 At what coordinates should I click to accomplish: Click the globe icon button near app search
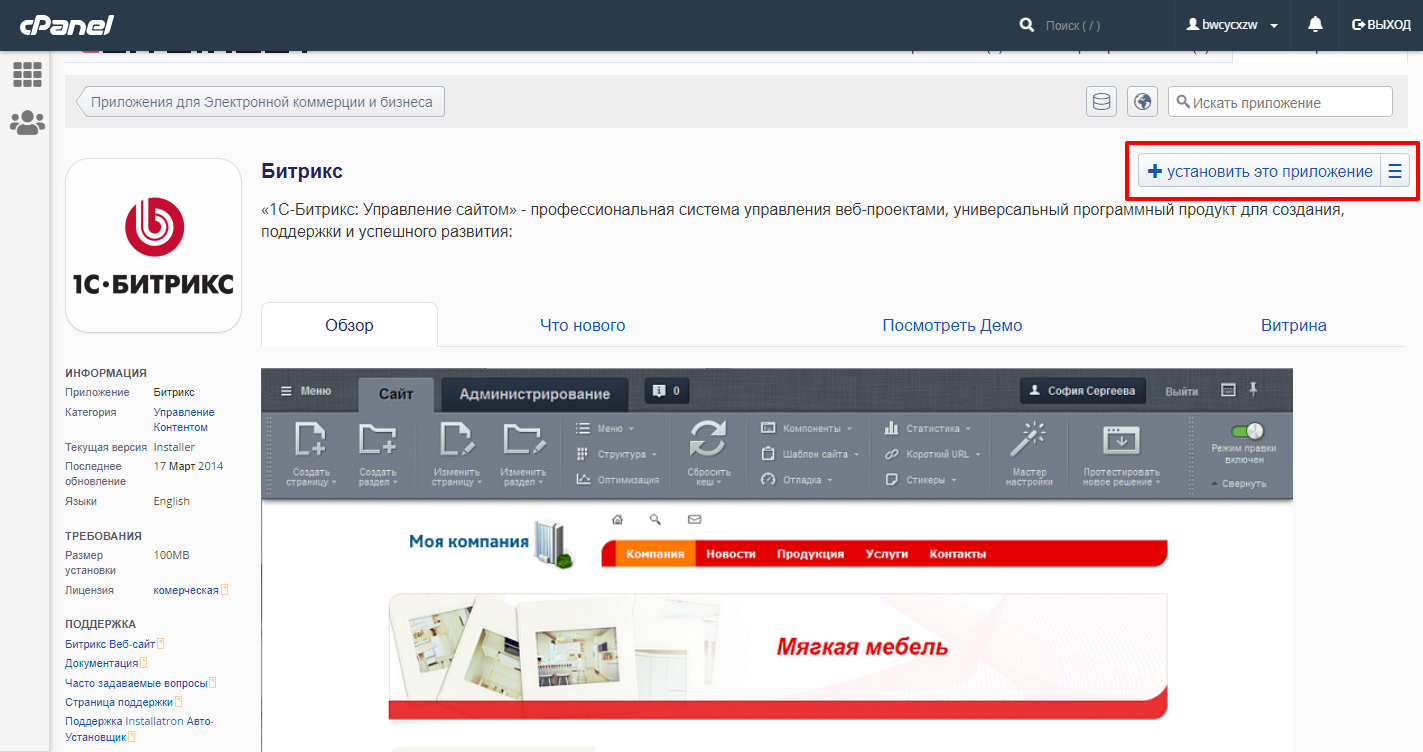(x=1142, y=102)
